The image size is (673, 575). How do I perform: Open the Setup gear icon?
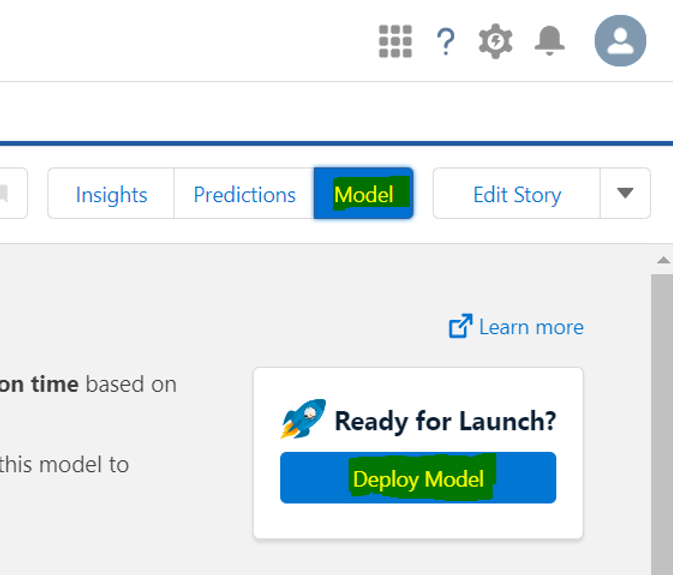point(496,41)
